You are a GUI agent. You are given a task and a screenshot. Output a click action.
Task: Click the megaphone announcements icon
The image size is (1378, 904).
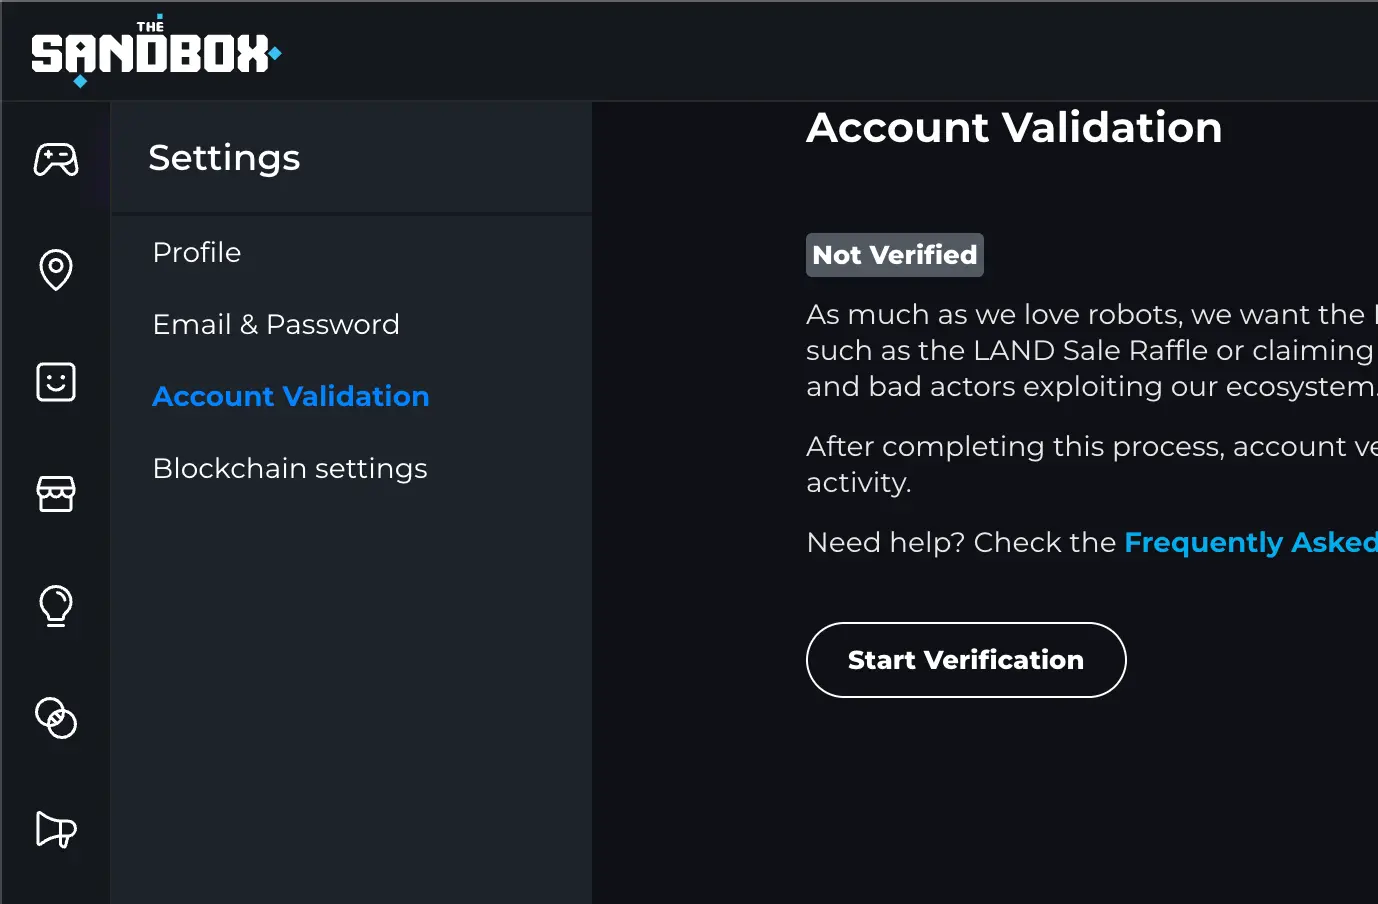[x=56, y=829]
